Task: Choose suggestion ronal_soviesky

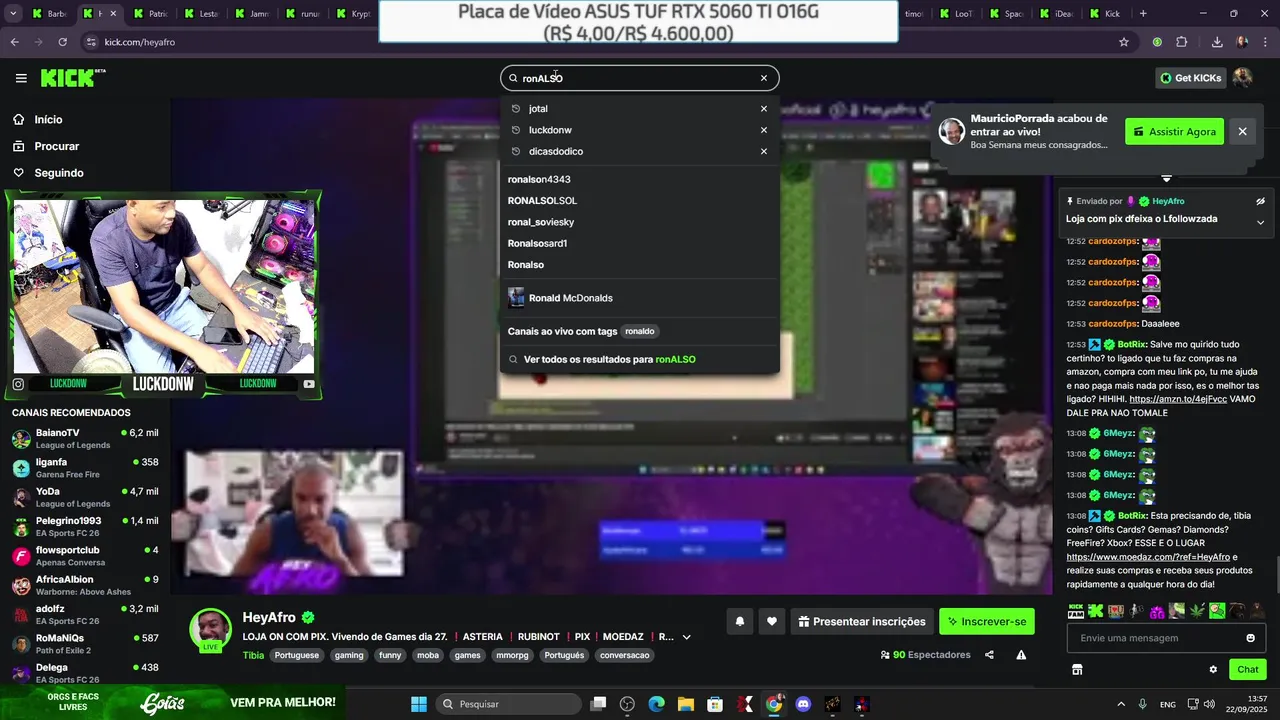Action: [x=541, y=222]
